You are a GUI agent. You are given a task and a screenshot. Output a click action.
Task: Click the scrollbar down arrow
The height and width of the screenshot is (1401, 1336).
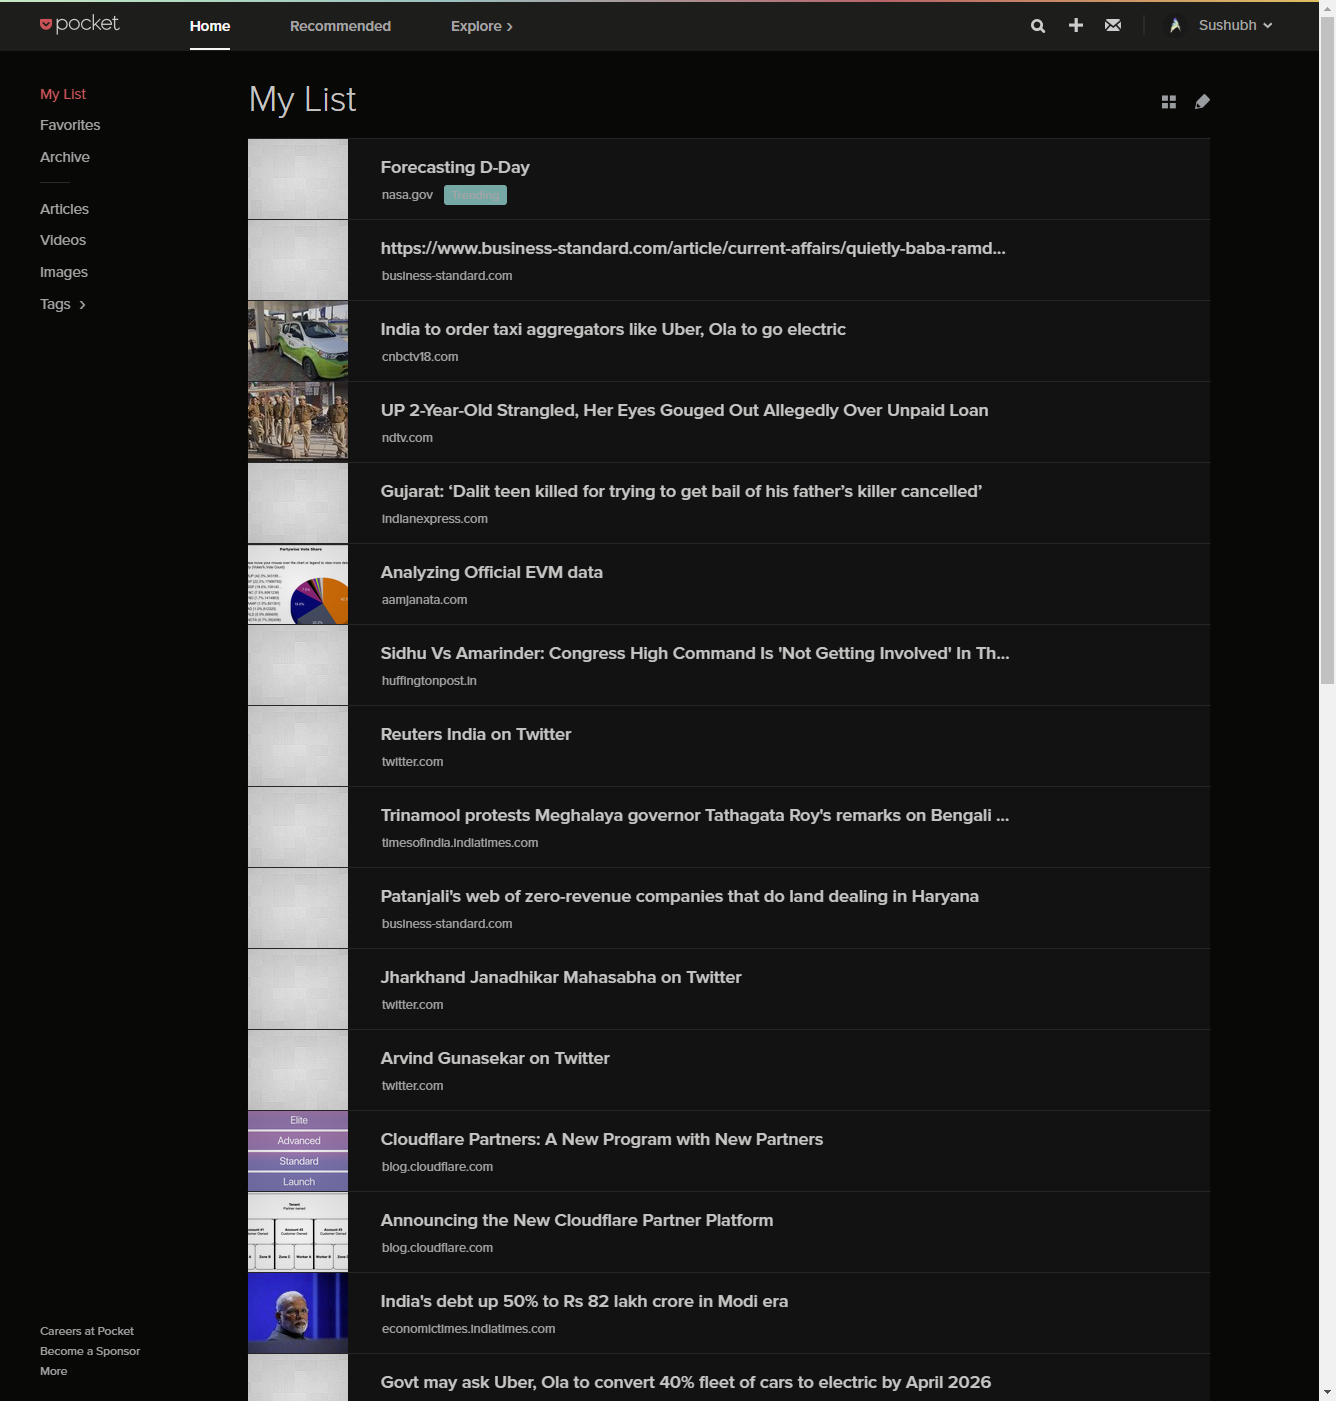(1327, 1392)
